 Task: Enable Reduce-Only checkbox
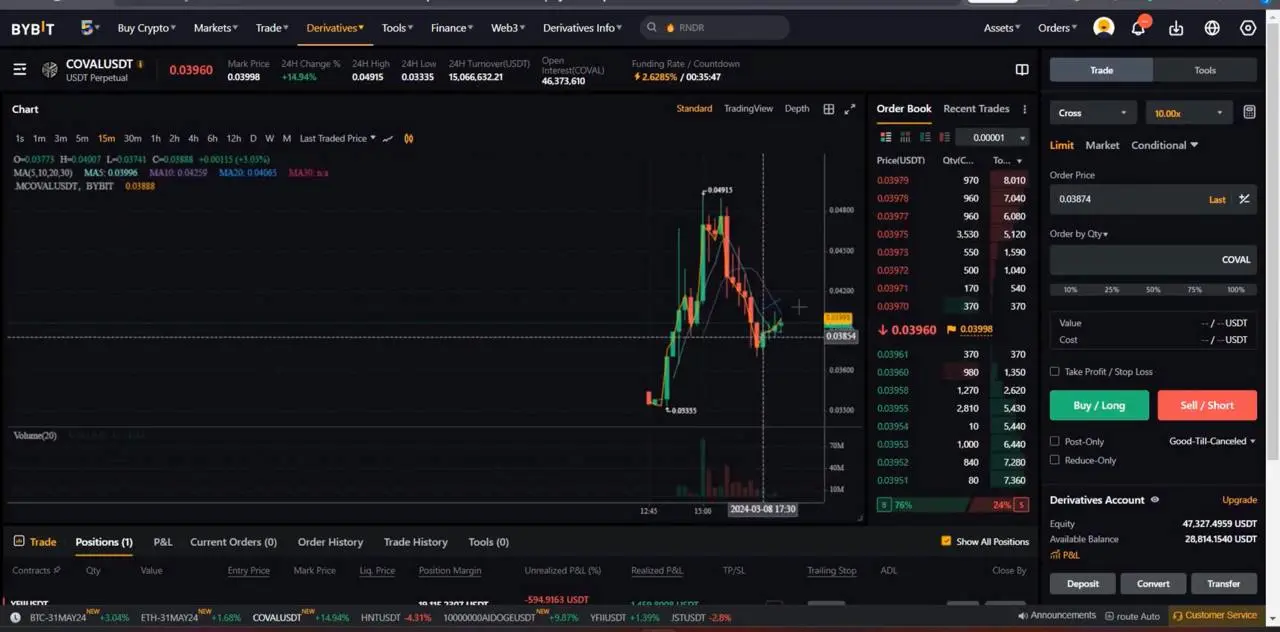tap(1055, 460)
